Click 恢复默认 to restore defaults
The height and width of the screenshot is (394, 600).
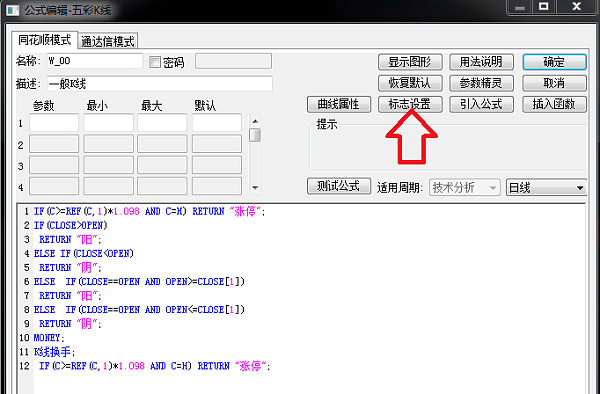pyautogui.click(x=410, y=83)
